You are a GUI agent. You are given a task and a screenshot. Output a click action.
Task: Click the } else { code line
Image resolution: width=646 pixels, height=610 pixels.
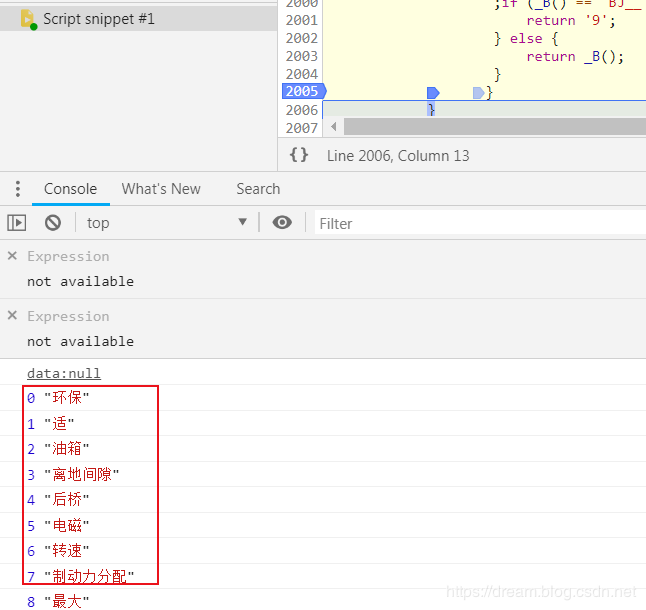coord(527,38)
